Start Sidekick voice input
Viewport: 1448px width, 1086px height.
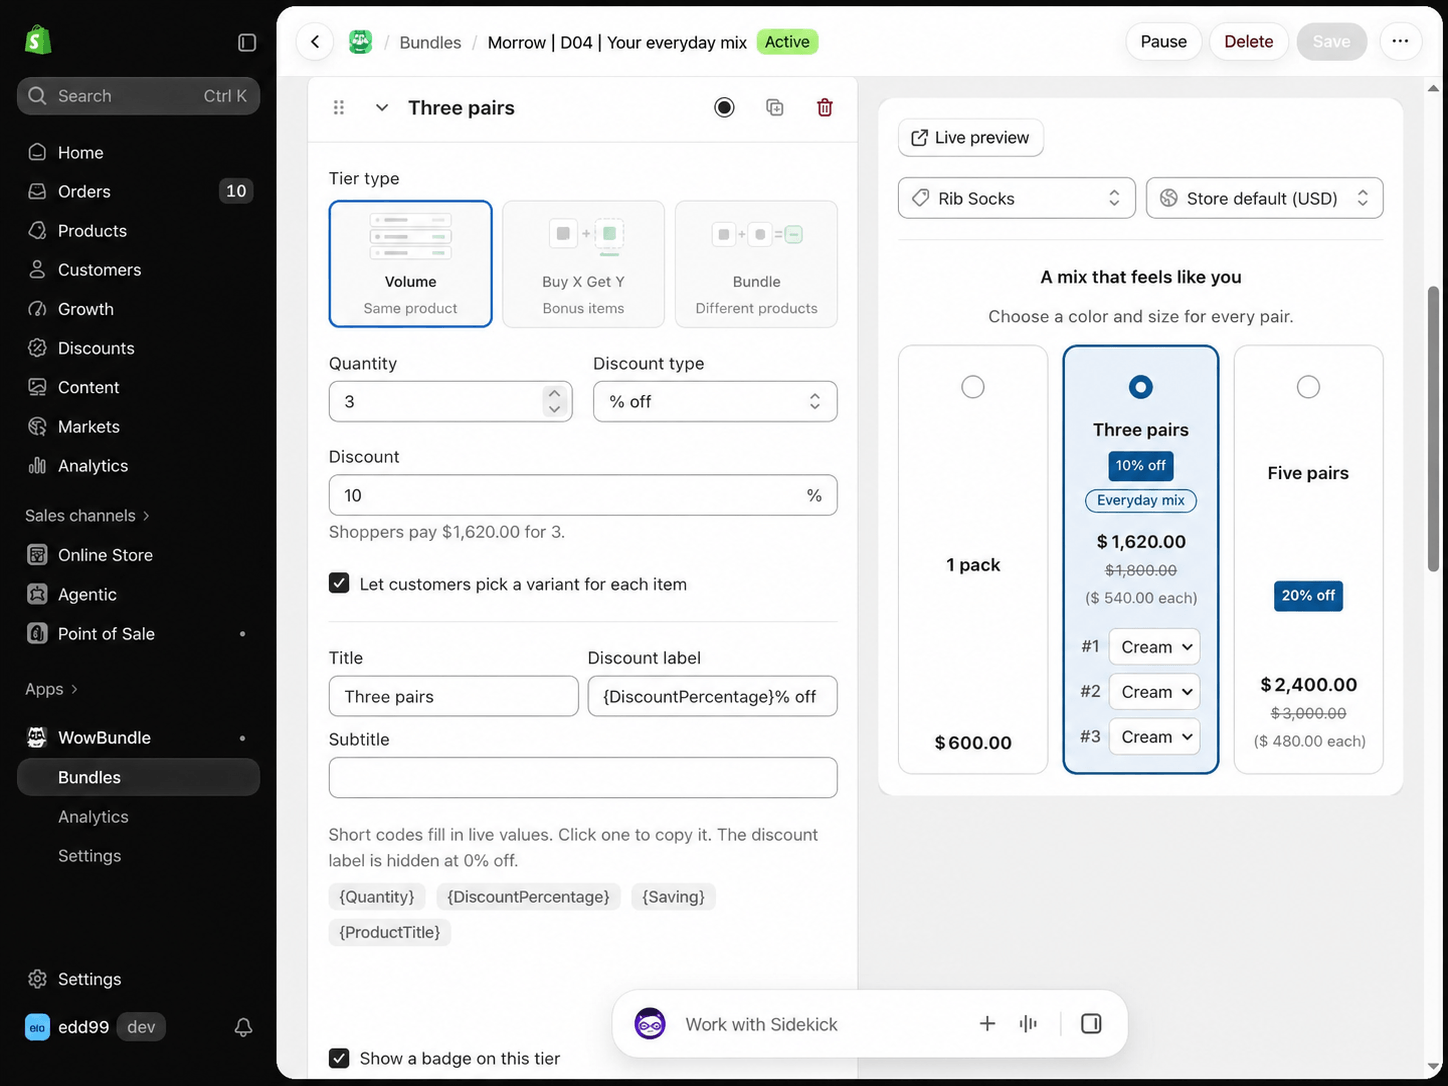[x=1028, y=1023]
